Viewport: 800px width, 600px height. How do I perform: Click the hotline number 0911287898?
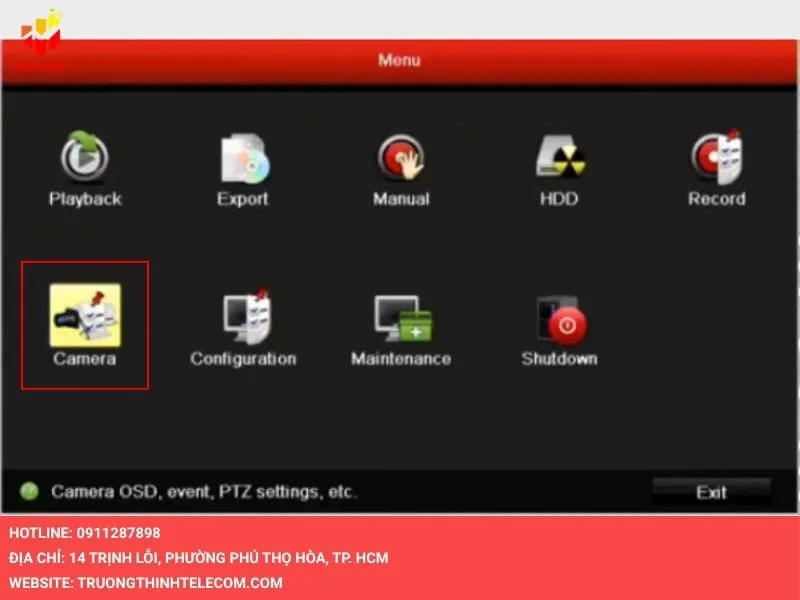[x=117, y=533]
